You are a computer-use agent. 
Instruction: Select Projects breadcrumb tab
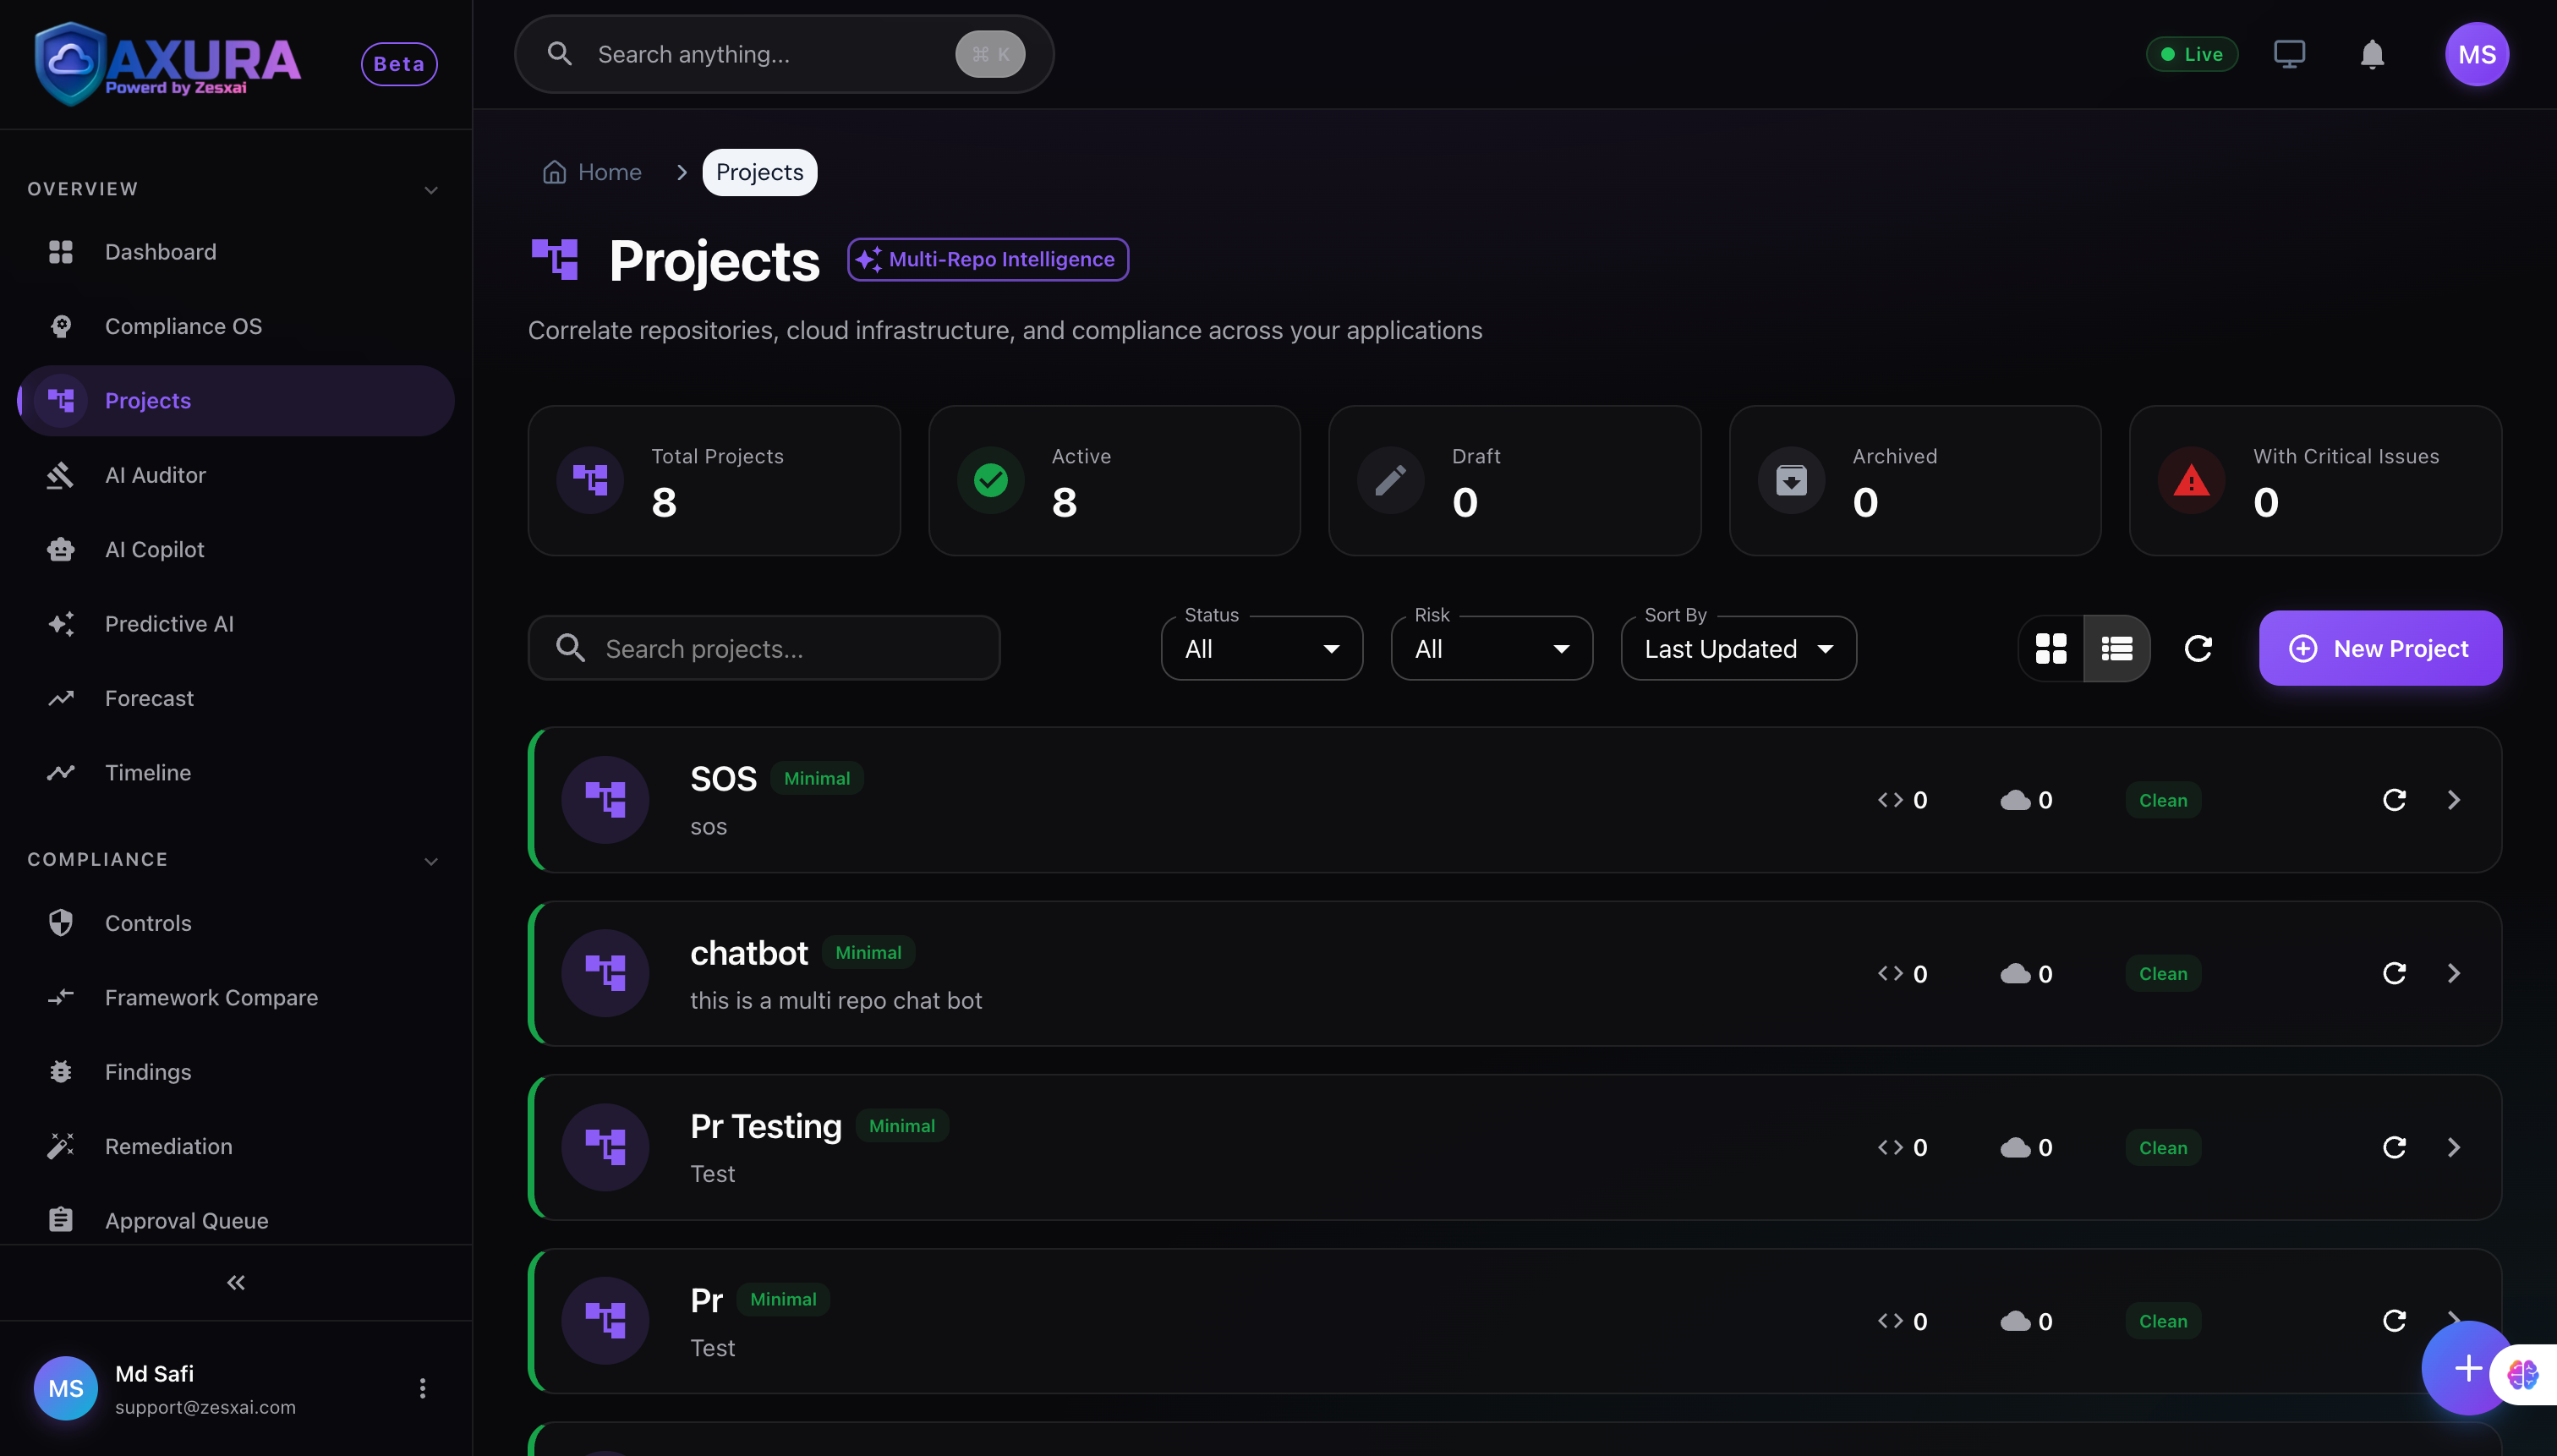pyautogui.click(x=759, y=171)
